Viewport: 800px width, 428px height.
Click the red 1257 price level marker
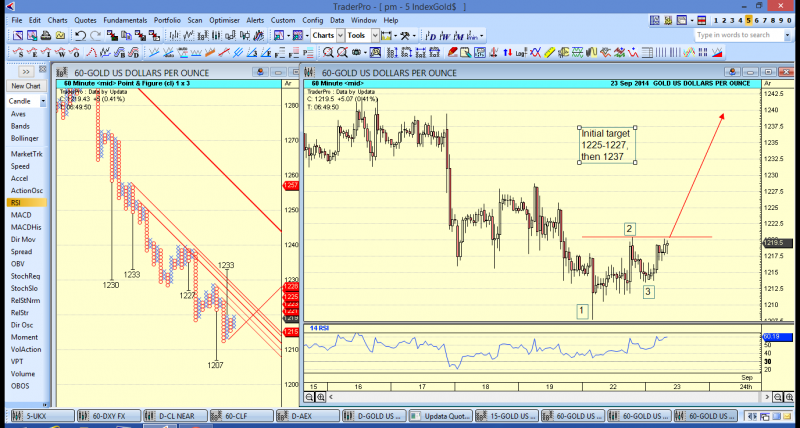[x=292, y=186]
